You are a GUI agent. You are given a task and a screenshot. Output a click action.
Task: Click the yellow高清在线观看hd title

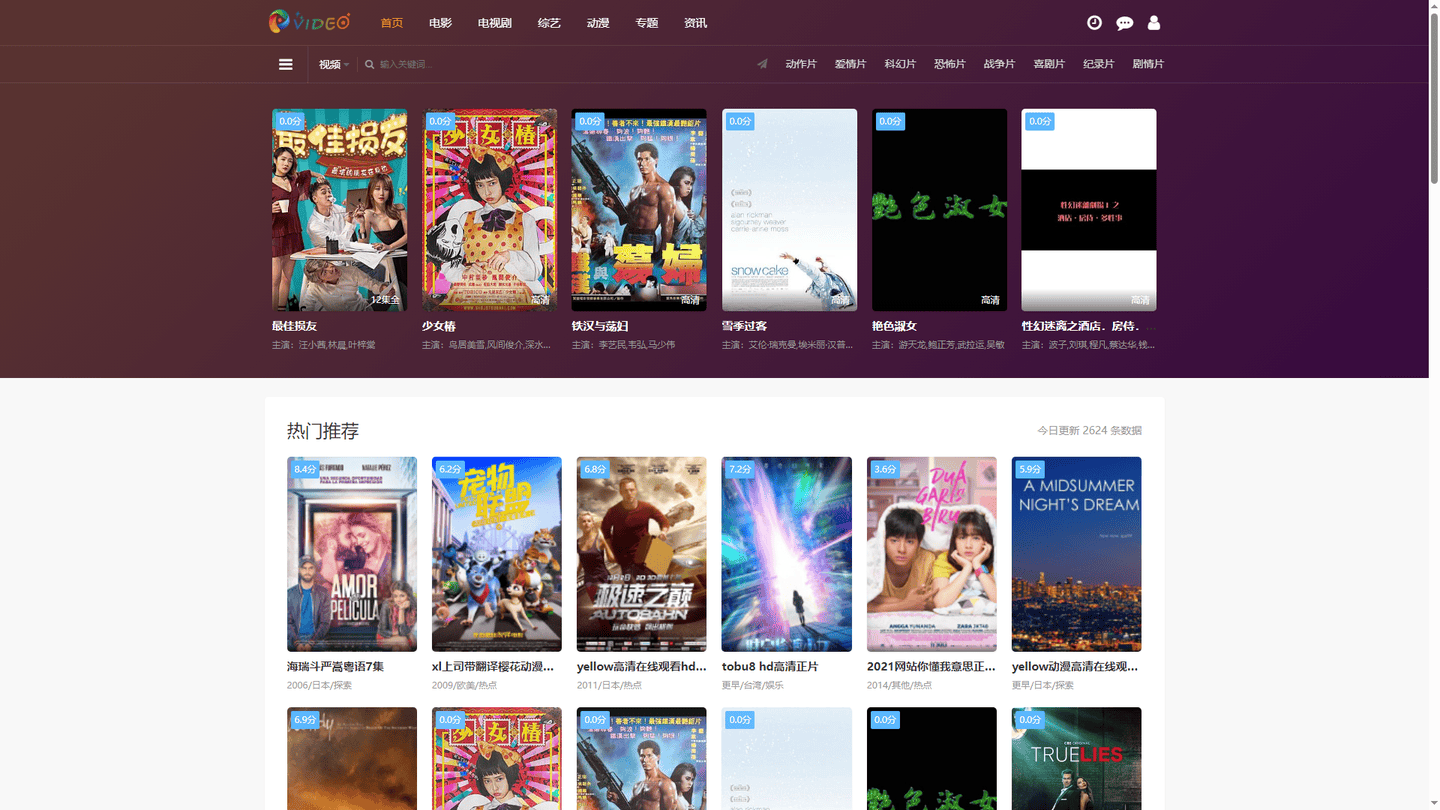[642, 667]
